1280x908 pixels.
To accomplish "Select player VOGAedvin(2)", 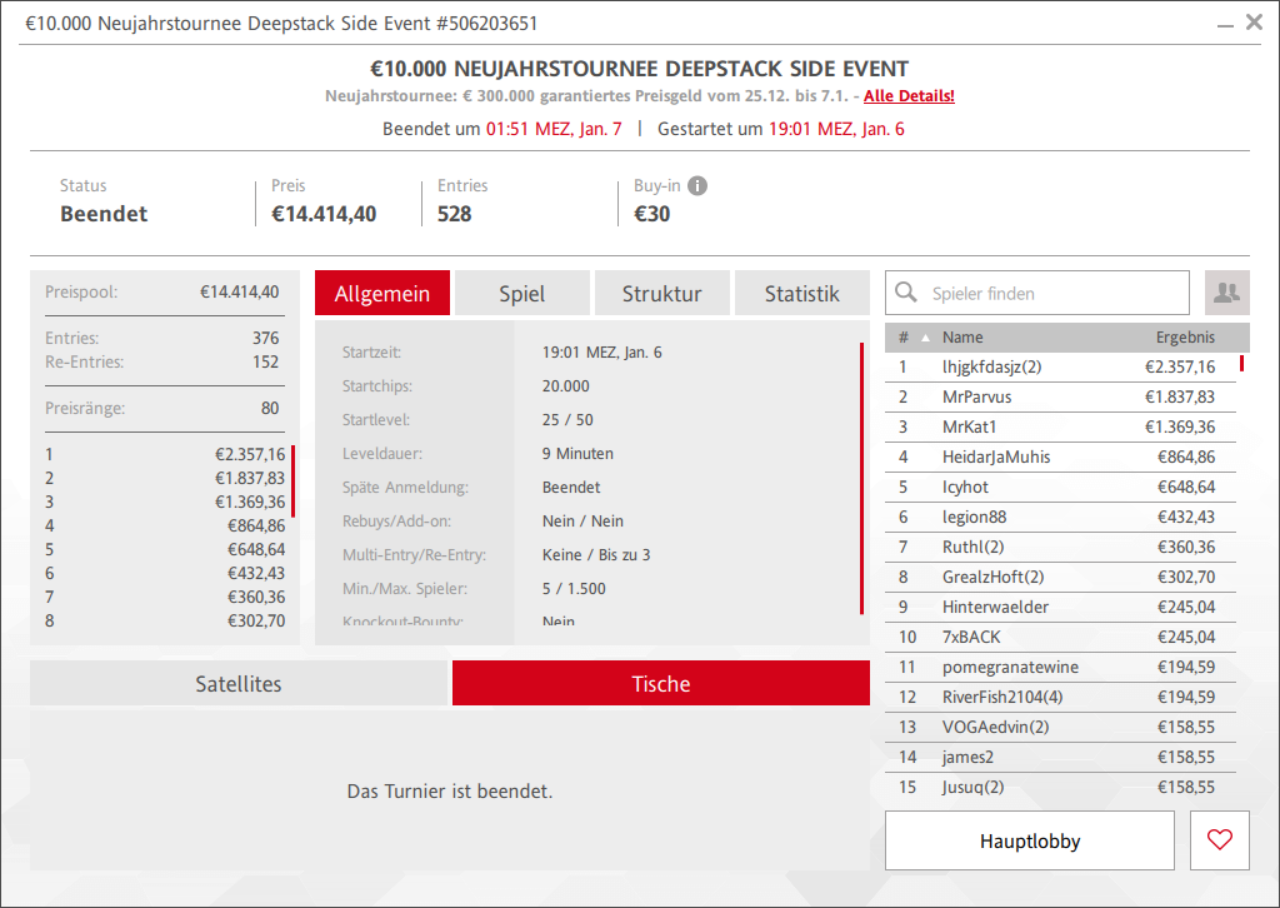I will 1060,727.
